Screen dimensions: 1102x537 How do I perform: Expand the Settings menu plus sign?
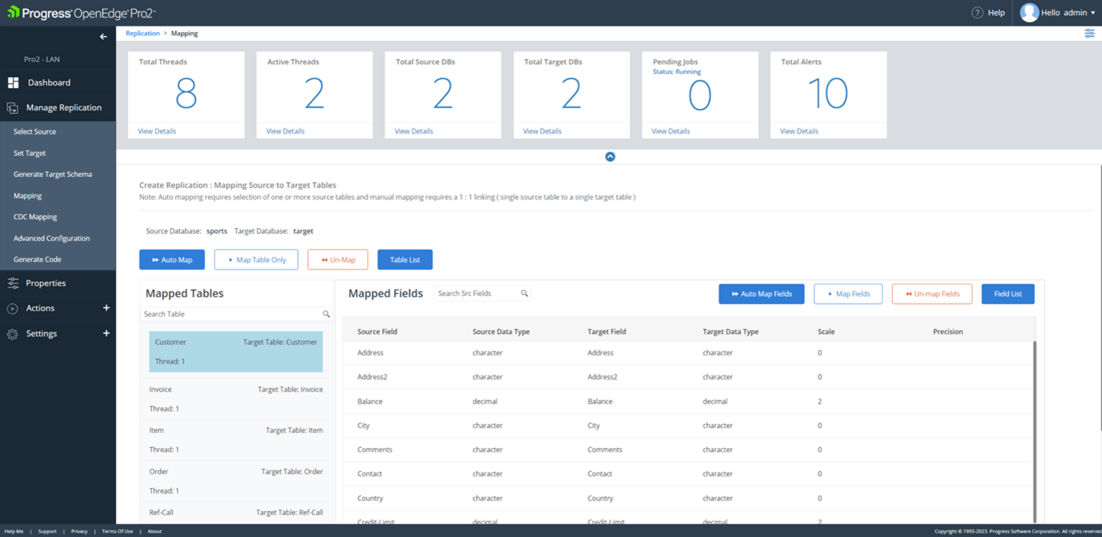(x=106, y=333)
